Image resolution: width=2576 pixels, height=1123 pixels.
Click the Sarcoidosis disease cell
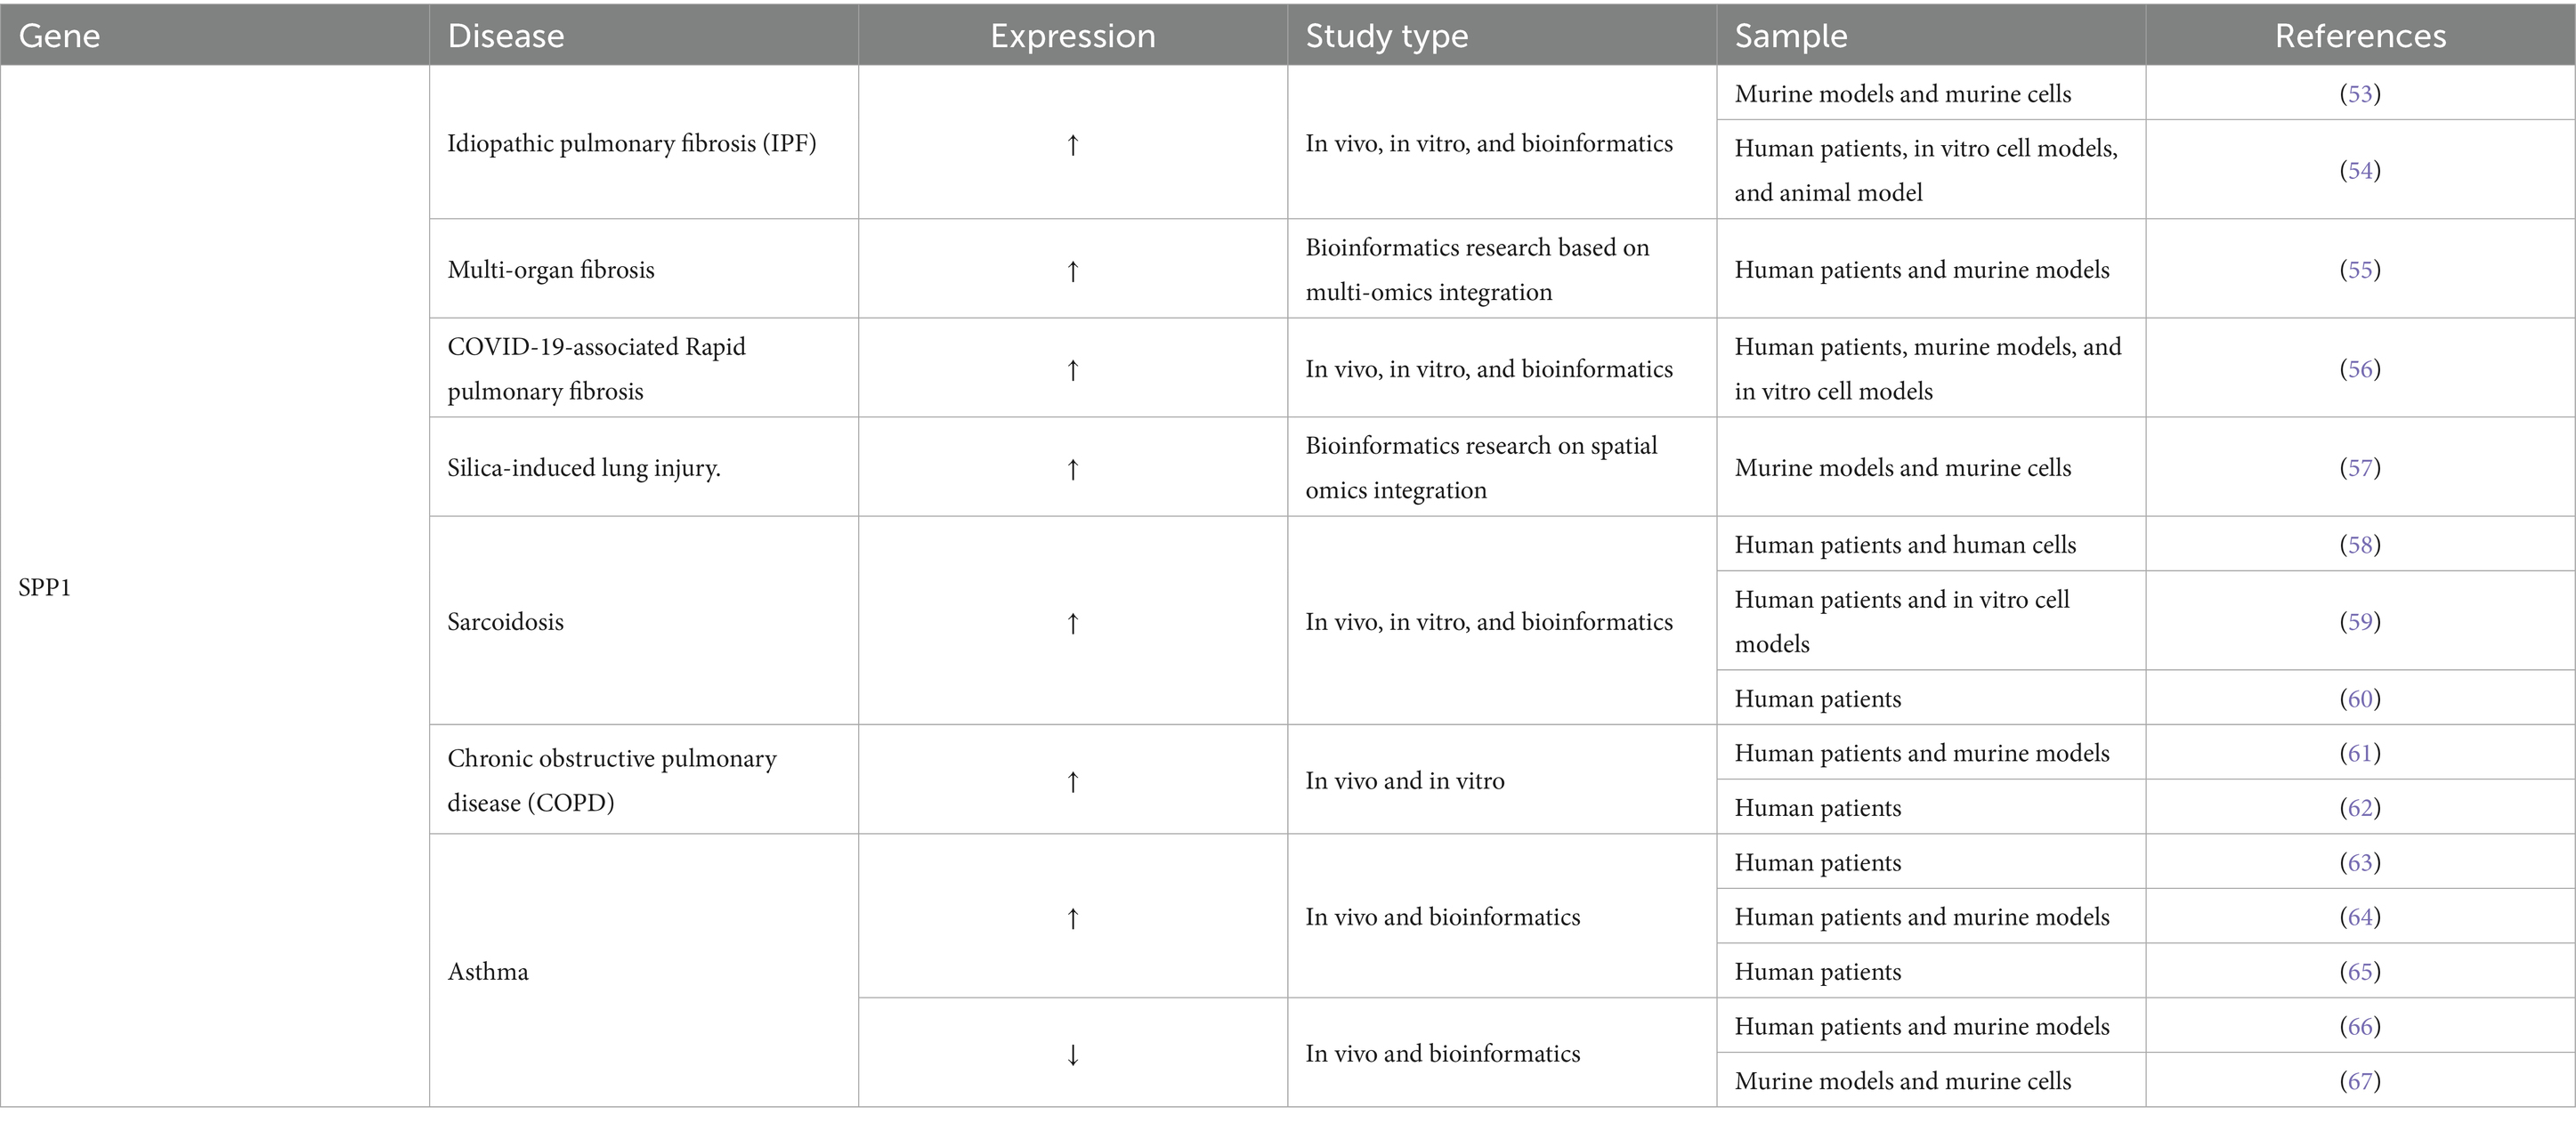506,622
